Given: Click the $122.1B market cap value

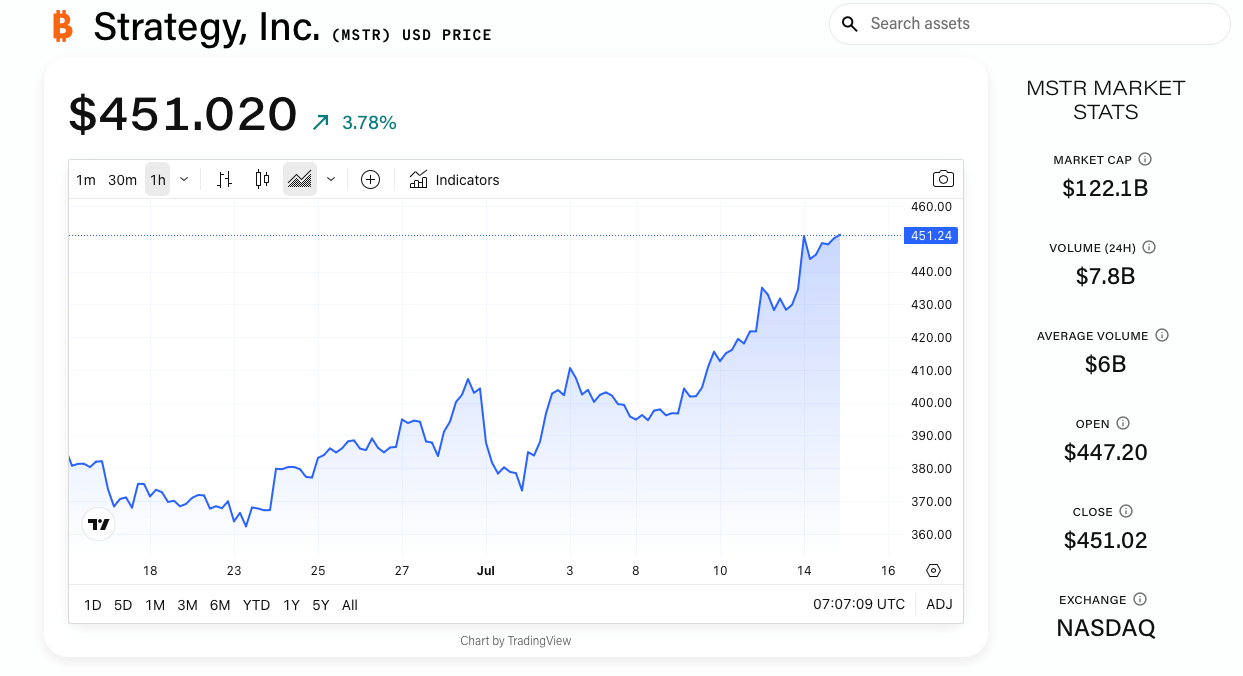Looking at the screenshot, I should coord(1105,188).
